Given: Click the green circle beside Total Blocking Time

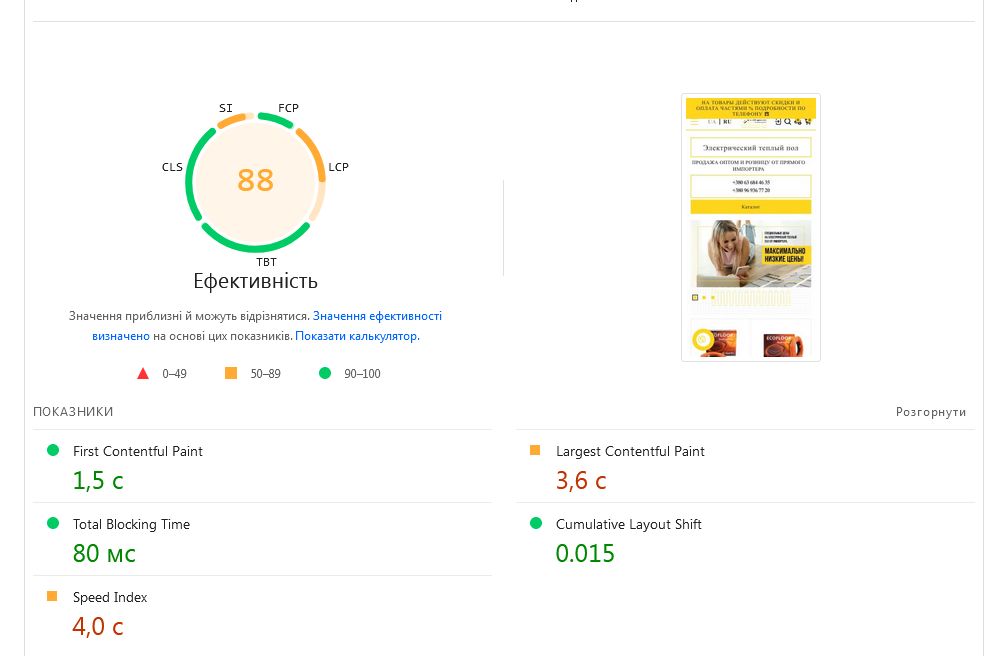Looking at the screenshot, I should [x=53, y=524].
